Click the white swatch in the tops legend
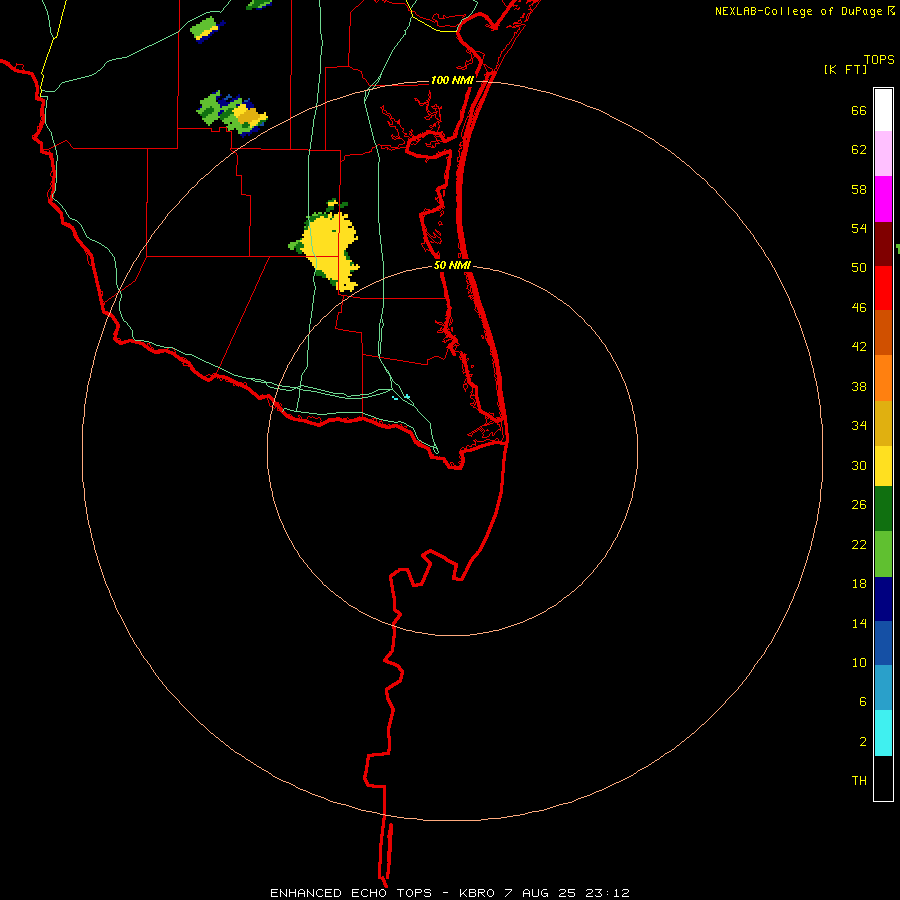Image resolution: width=900 pixels, height=900 pixels. pos(883,110)
